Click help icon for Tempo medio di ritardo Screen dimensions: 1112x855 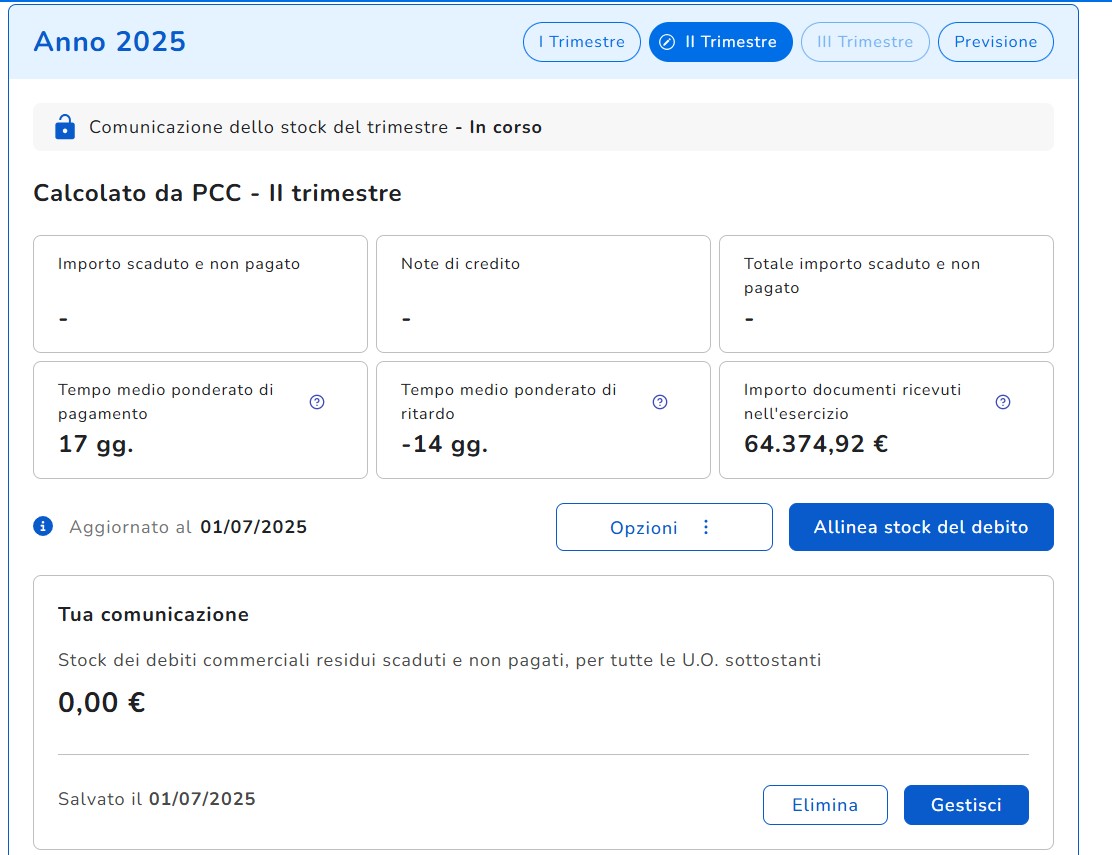(660, 402)
